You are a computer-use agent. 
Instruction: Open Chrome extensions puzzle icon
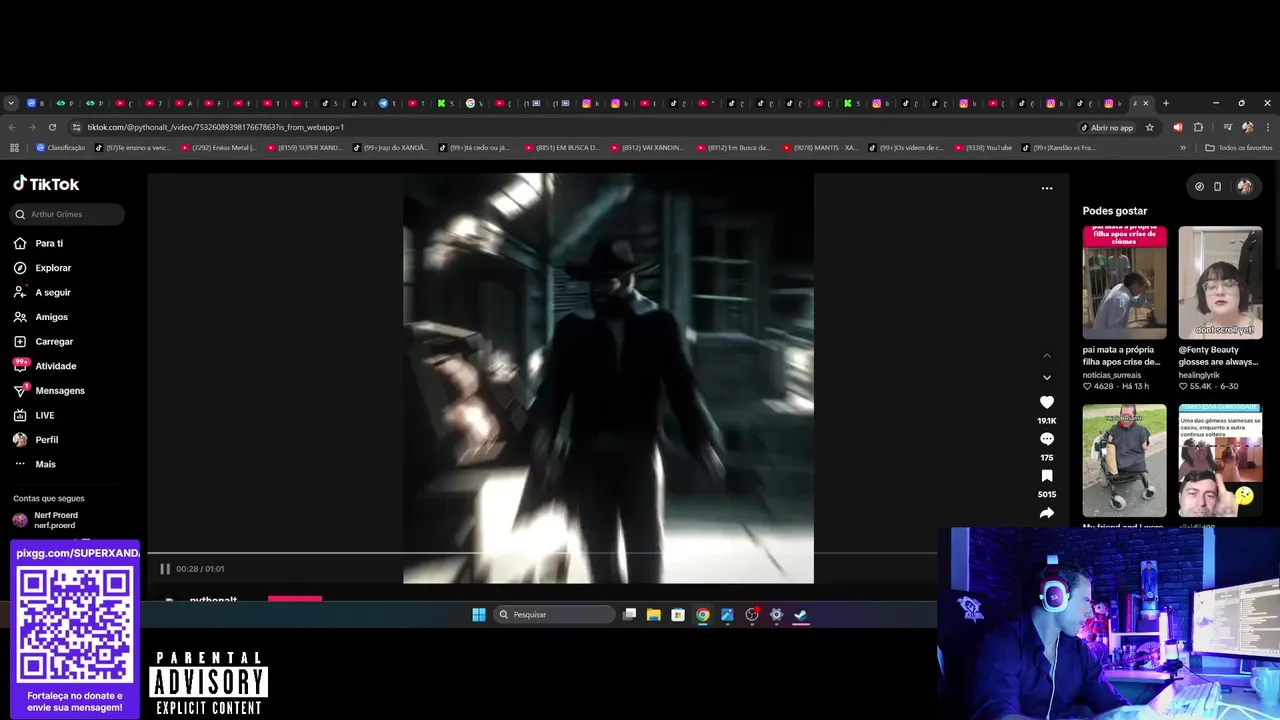click(1198, 127)
